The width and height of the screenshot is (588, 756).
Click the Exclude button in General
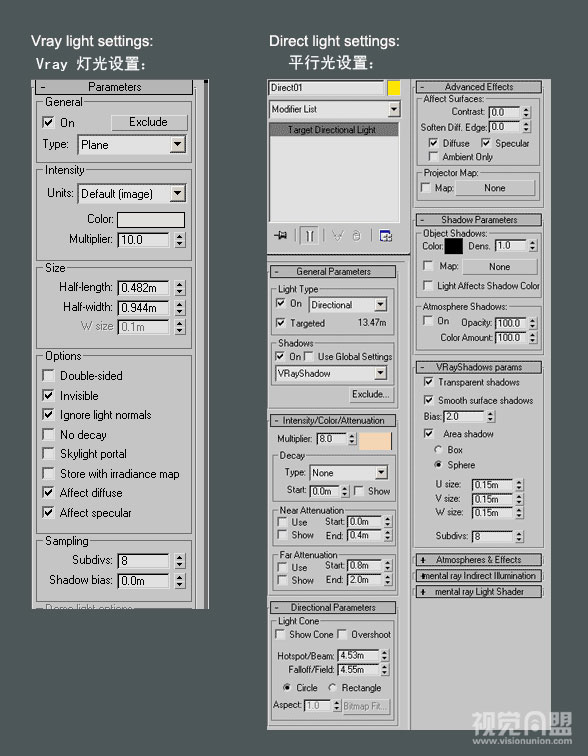pos(148,122)
